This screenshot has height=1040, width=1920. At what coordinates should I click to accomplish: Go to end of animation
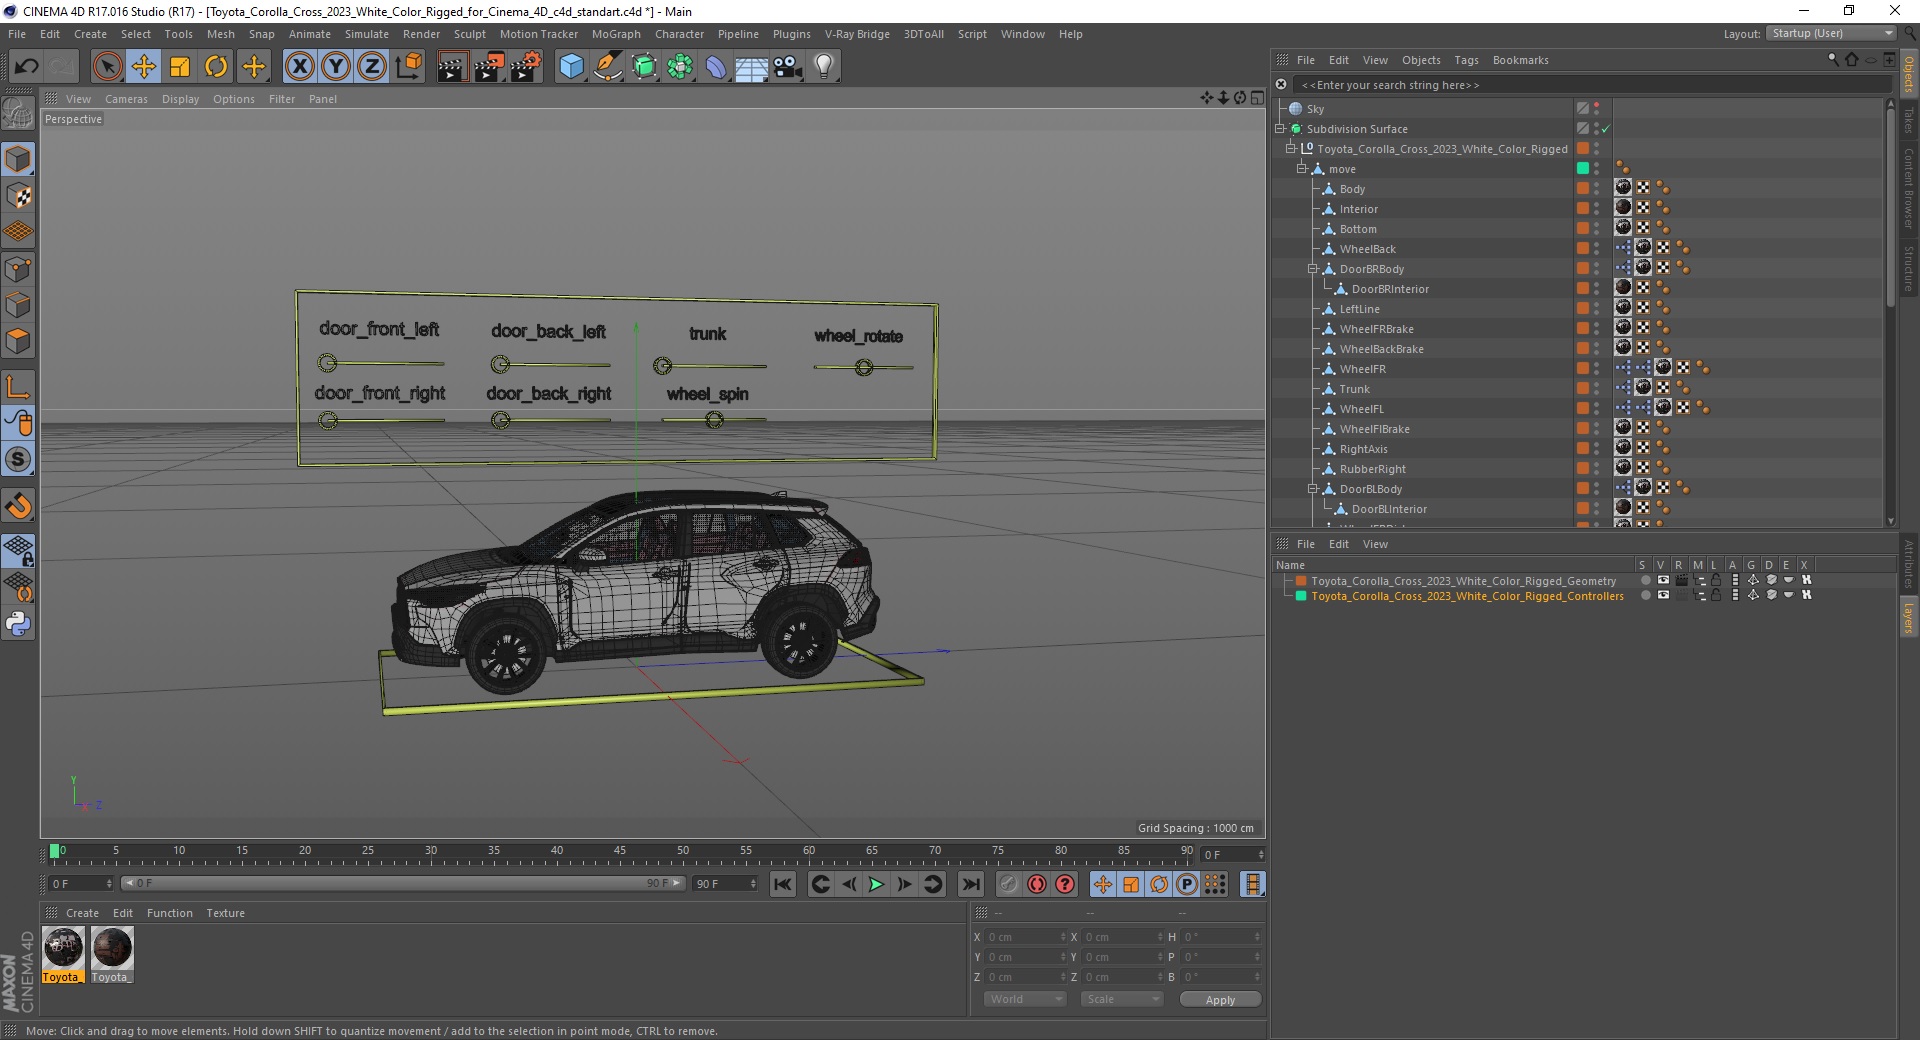tap(970, 884)
